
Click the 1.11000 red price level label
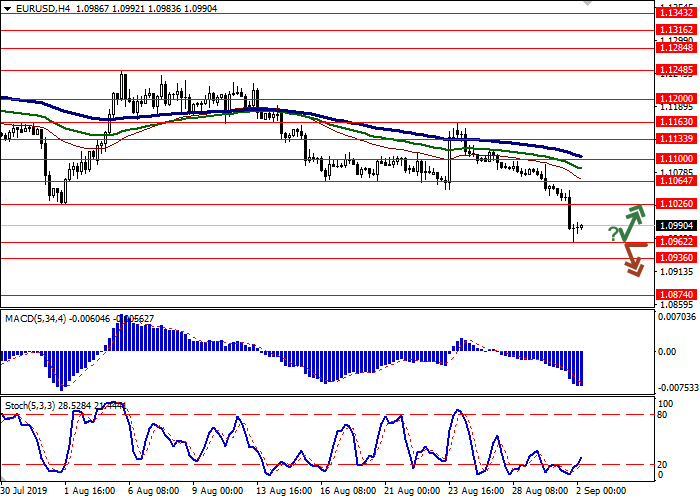click(676, 159)
